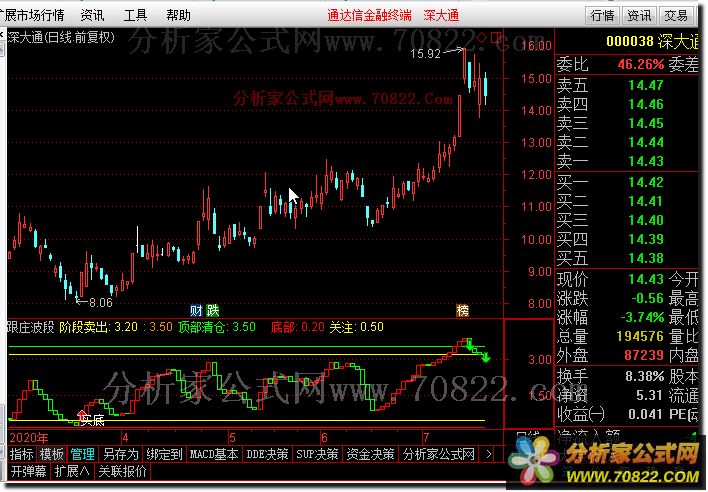Open the 分析家公式网 tab
The width and height of the screenshot is (708, 492).
439,454
